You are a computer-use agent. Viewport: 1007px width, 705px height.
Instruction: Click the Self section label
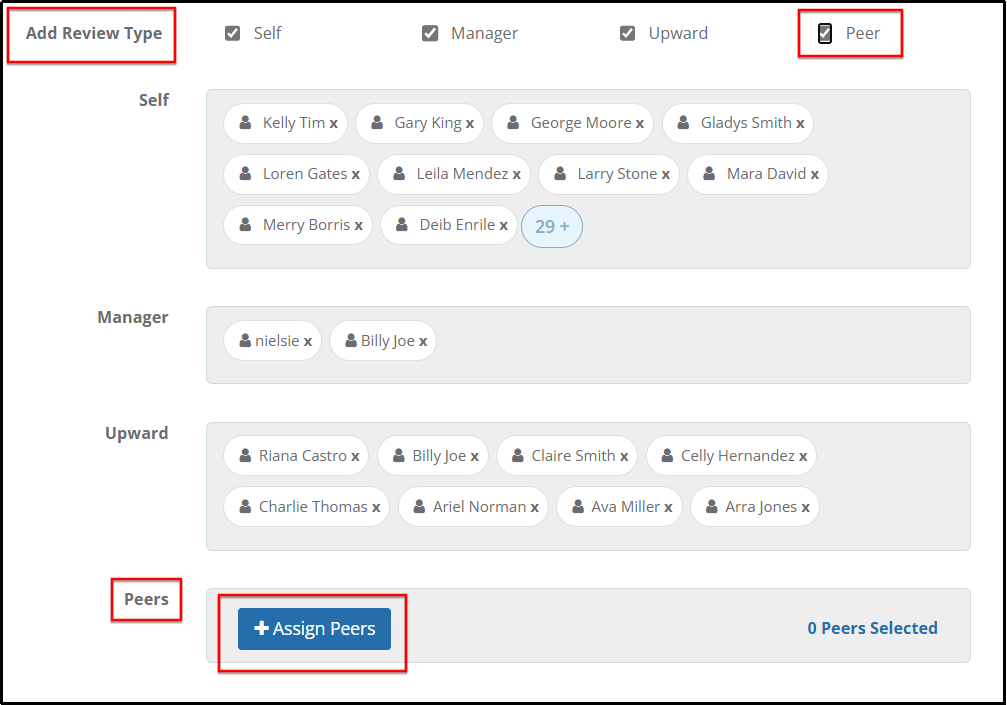tap(154, 100)
